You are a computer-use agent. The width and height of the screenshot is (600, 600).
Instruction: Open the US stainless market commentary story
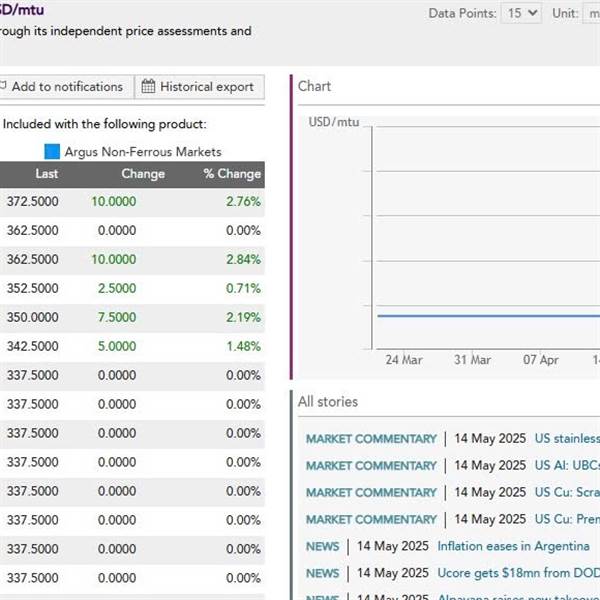567,439
